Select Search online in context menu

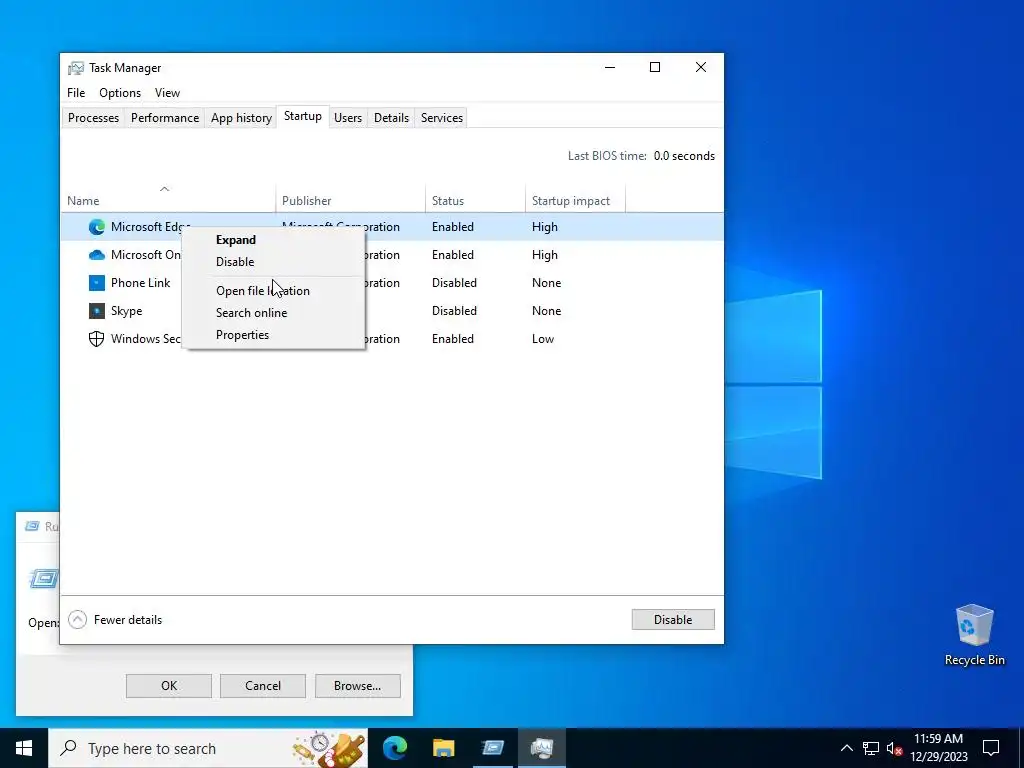[251, 313]
